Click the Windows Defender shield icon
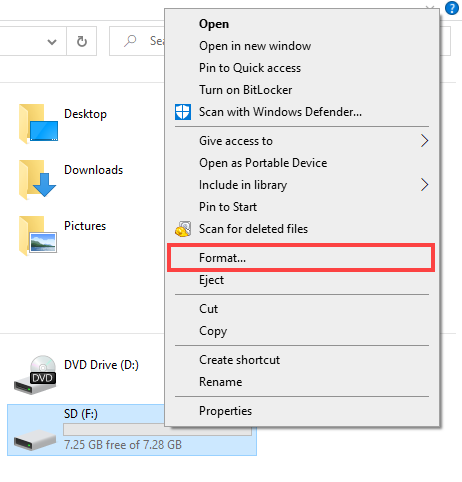 [183, 112]
